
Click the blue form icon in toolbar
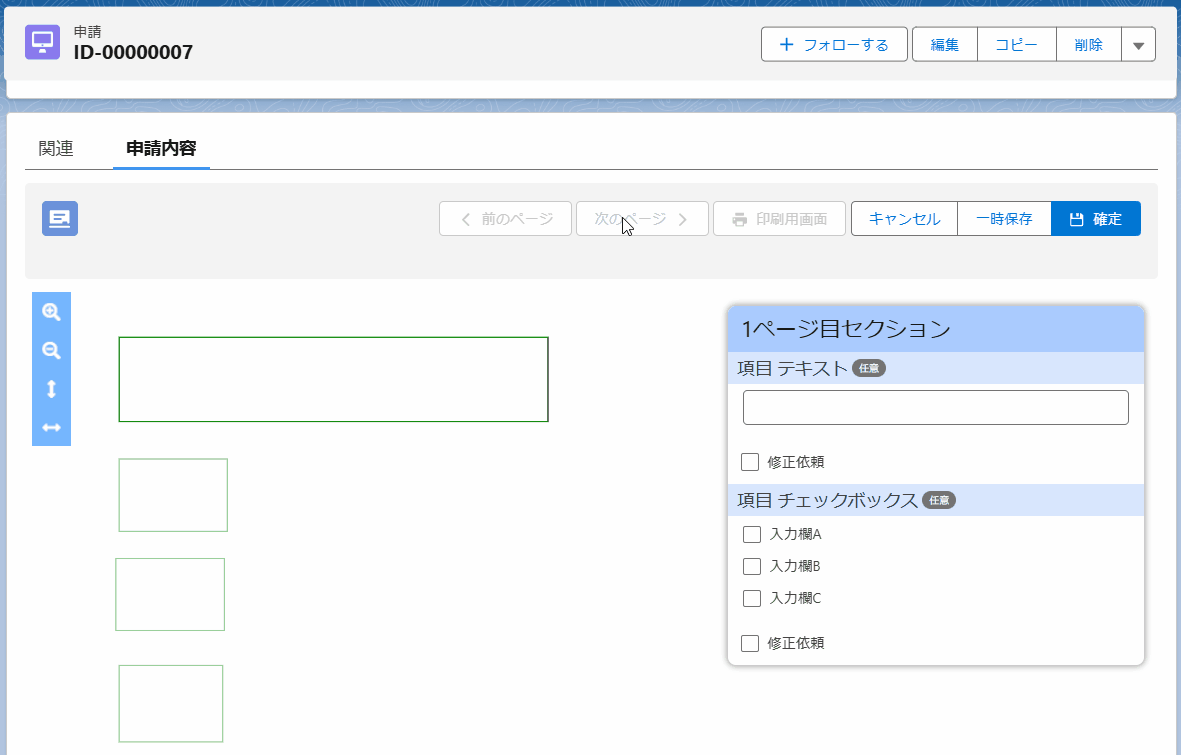60,219
